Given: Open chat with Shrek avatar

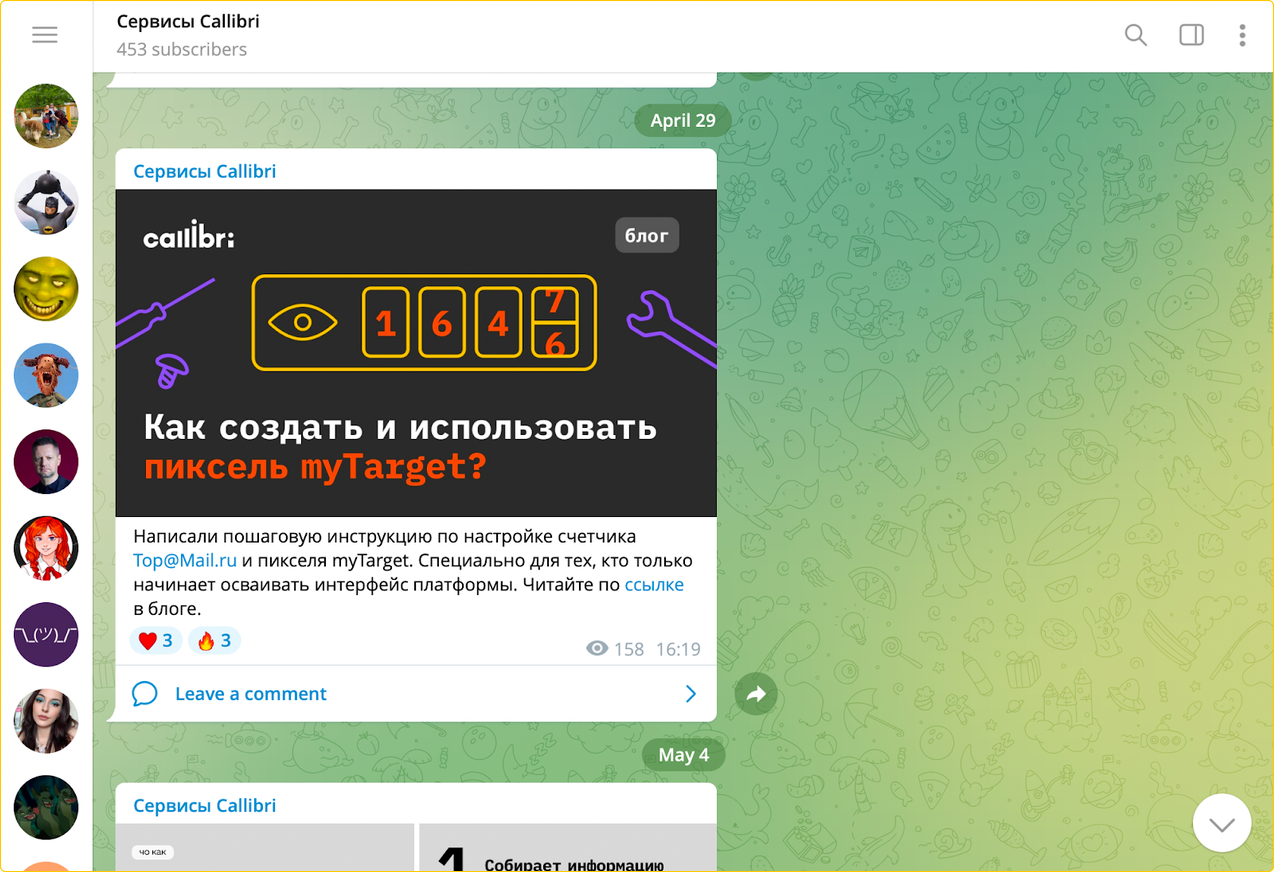Looking at the screenshot, I should click(x=46, y=289).
